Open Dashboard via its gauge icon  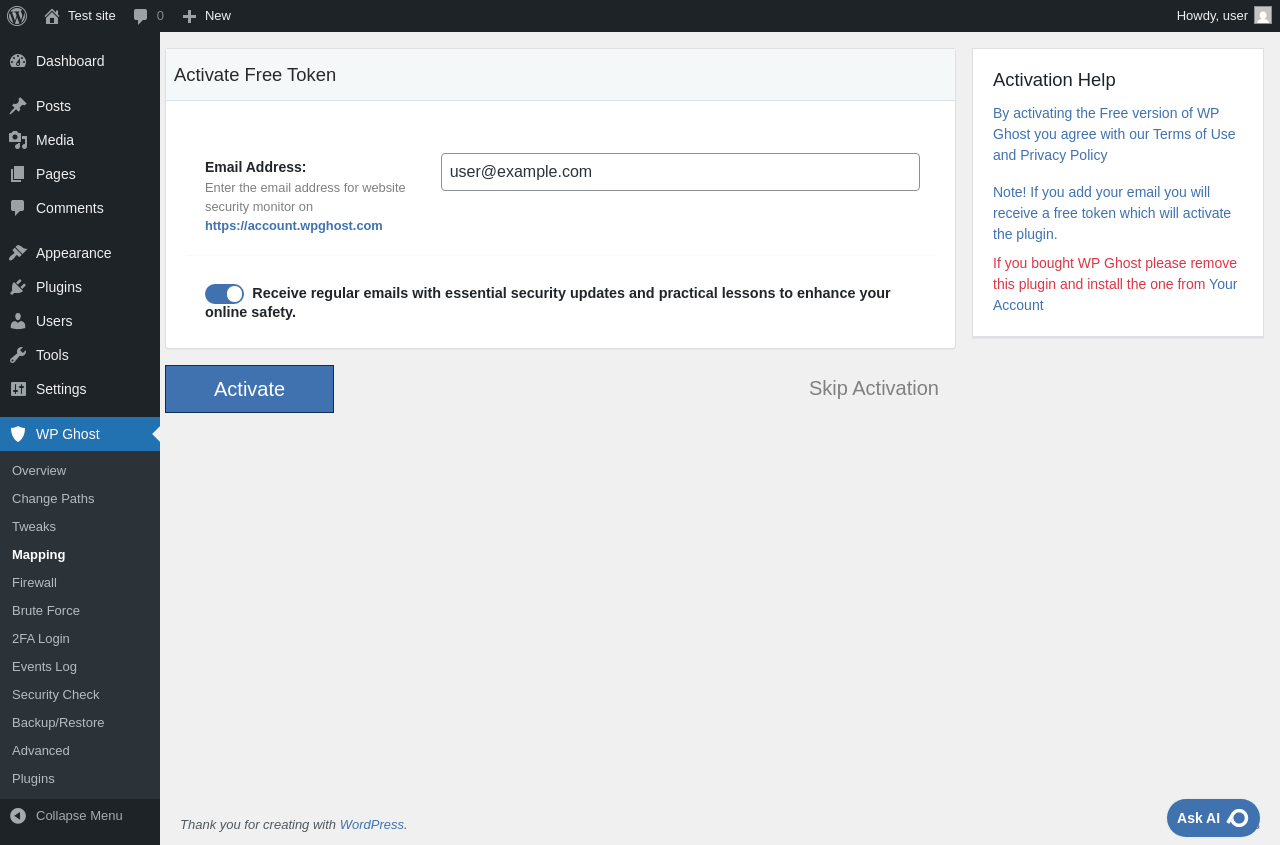click(18, 61)
